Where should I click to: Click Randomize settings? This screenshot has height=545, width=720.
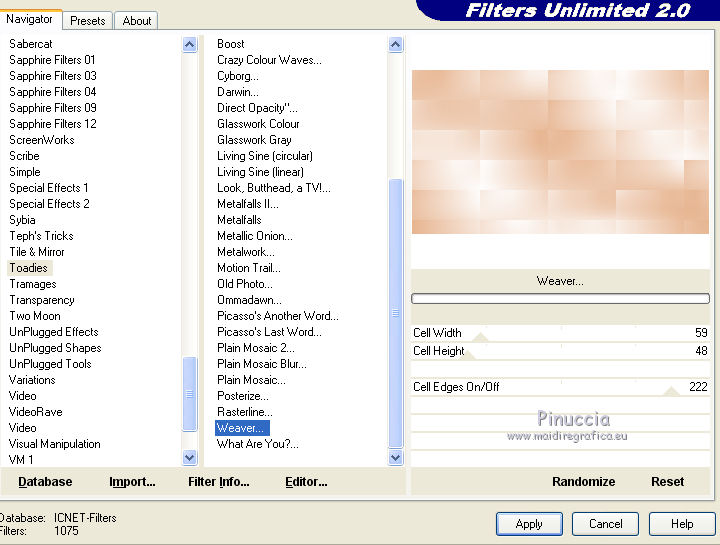coord(584,482)
